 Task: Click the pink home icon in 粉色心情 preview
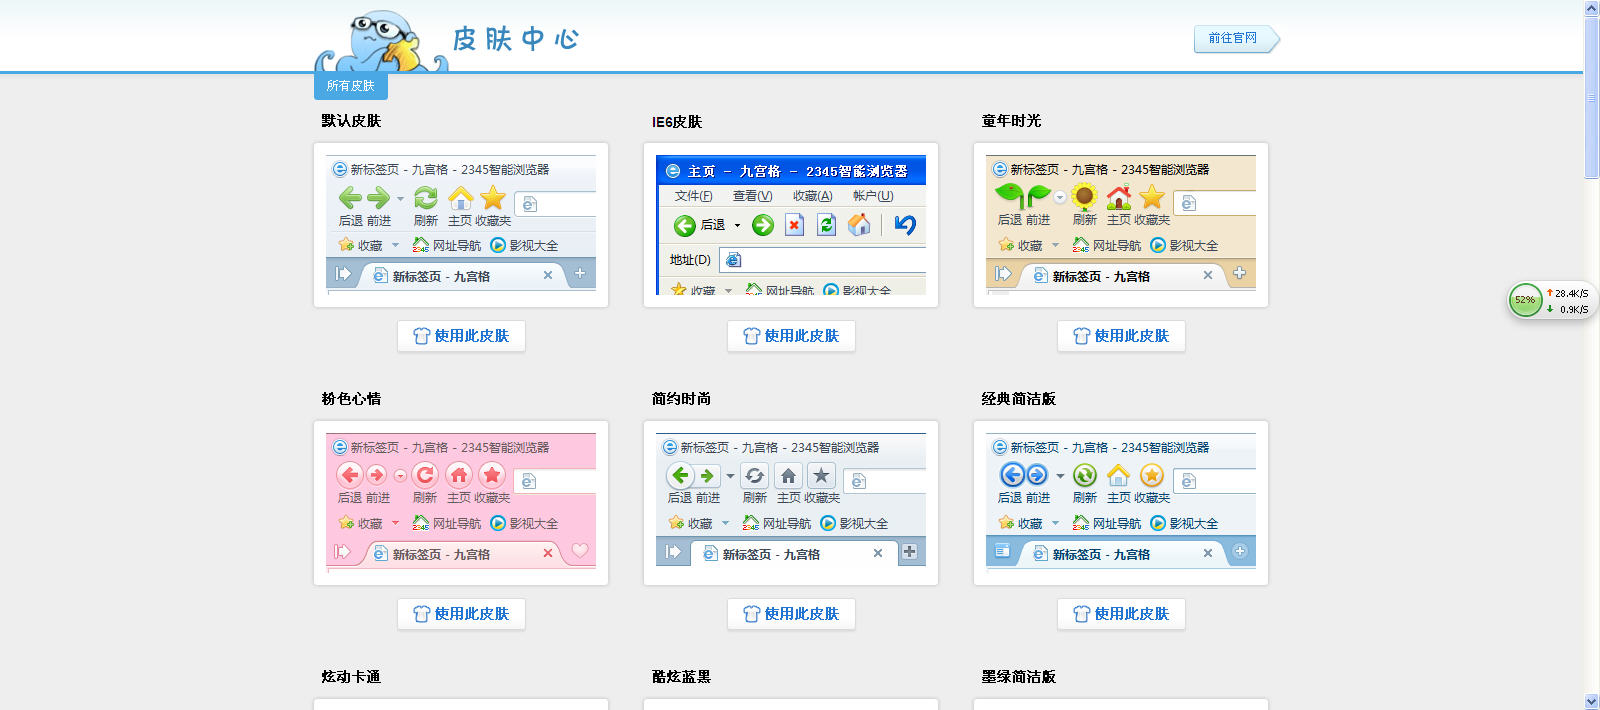pos(459,475)
